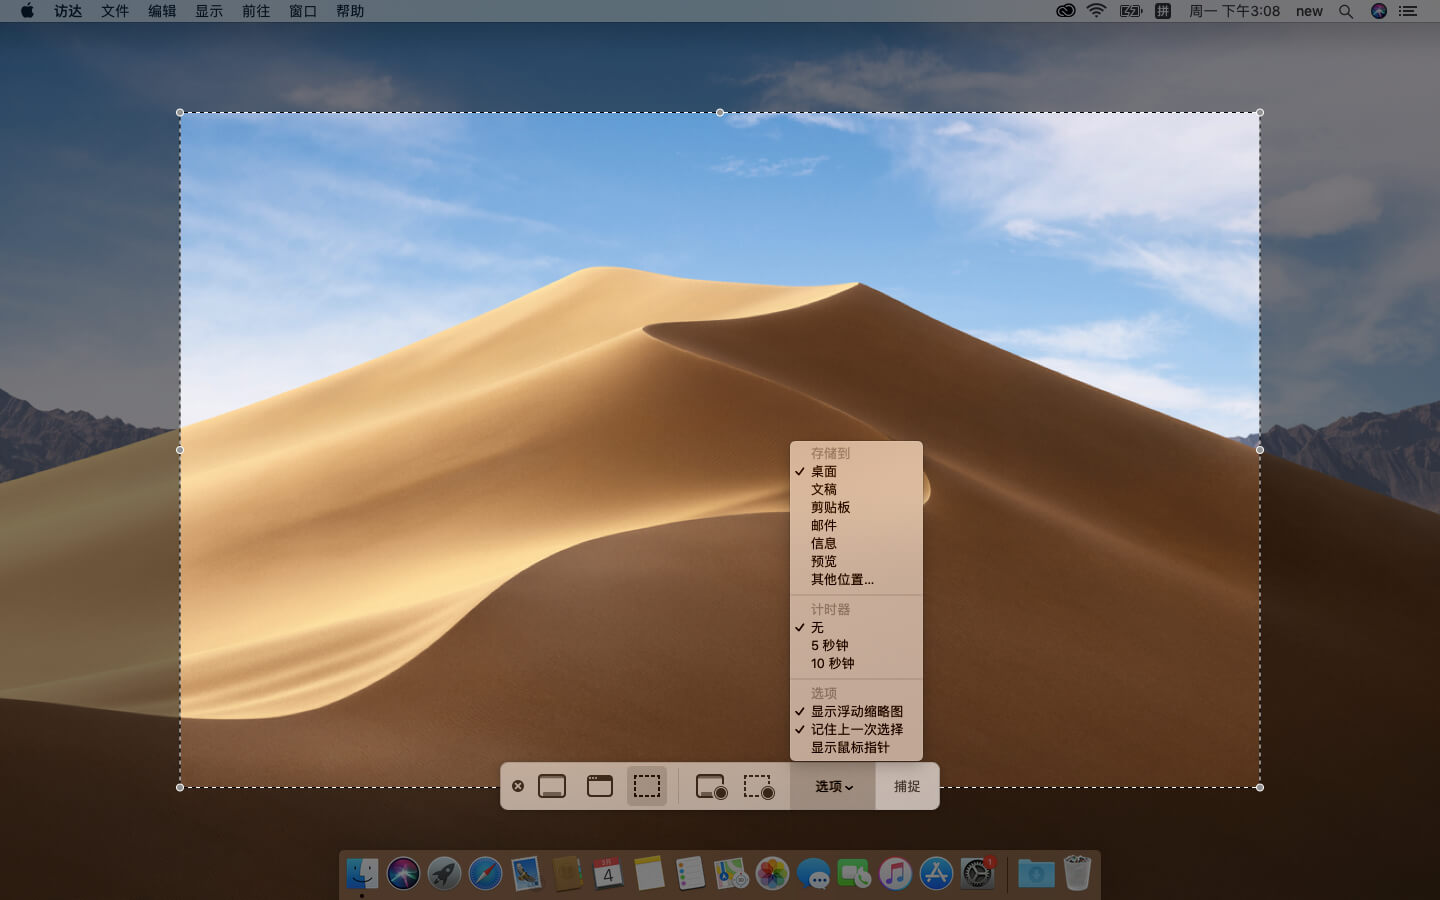The width and height of the screenshot is (1440, 900).
Task: Open the 显示 menu
Action: [x=209, y=11]
